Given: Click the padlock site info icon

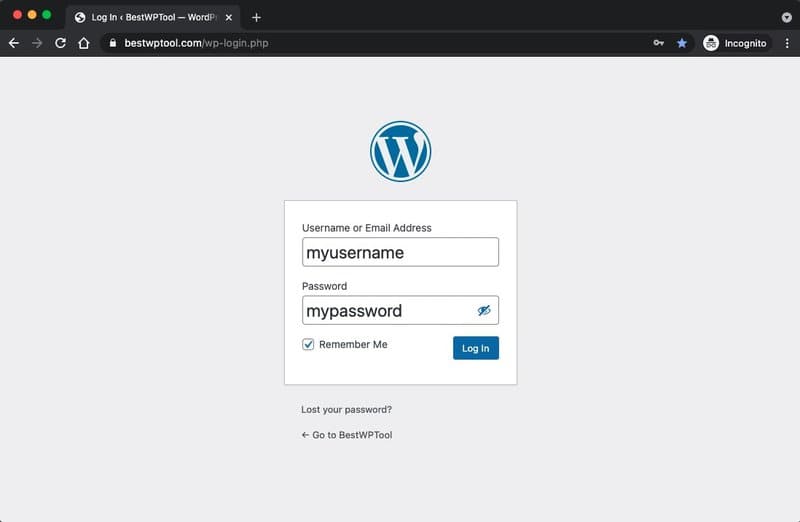Looking at the screenshot, I should point(113,43).
